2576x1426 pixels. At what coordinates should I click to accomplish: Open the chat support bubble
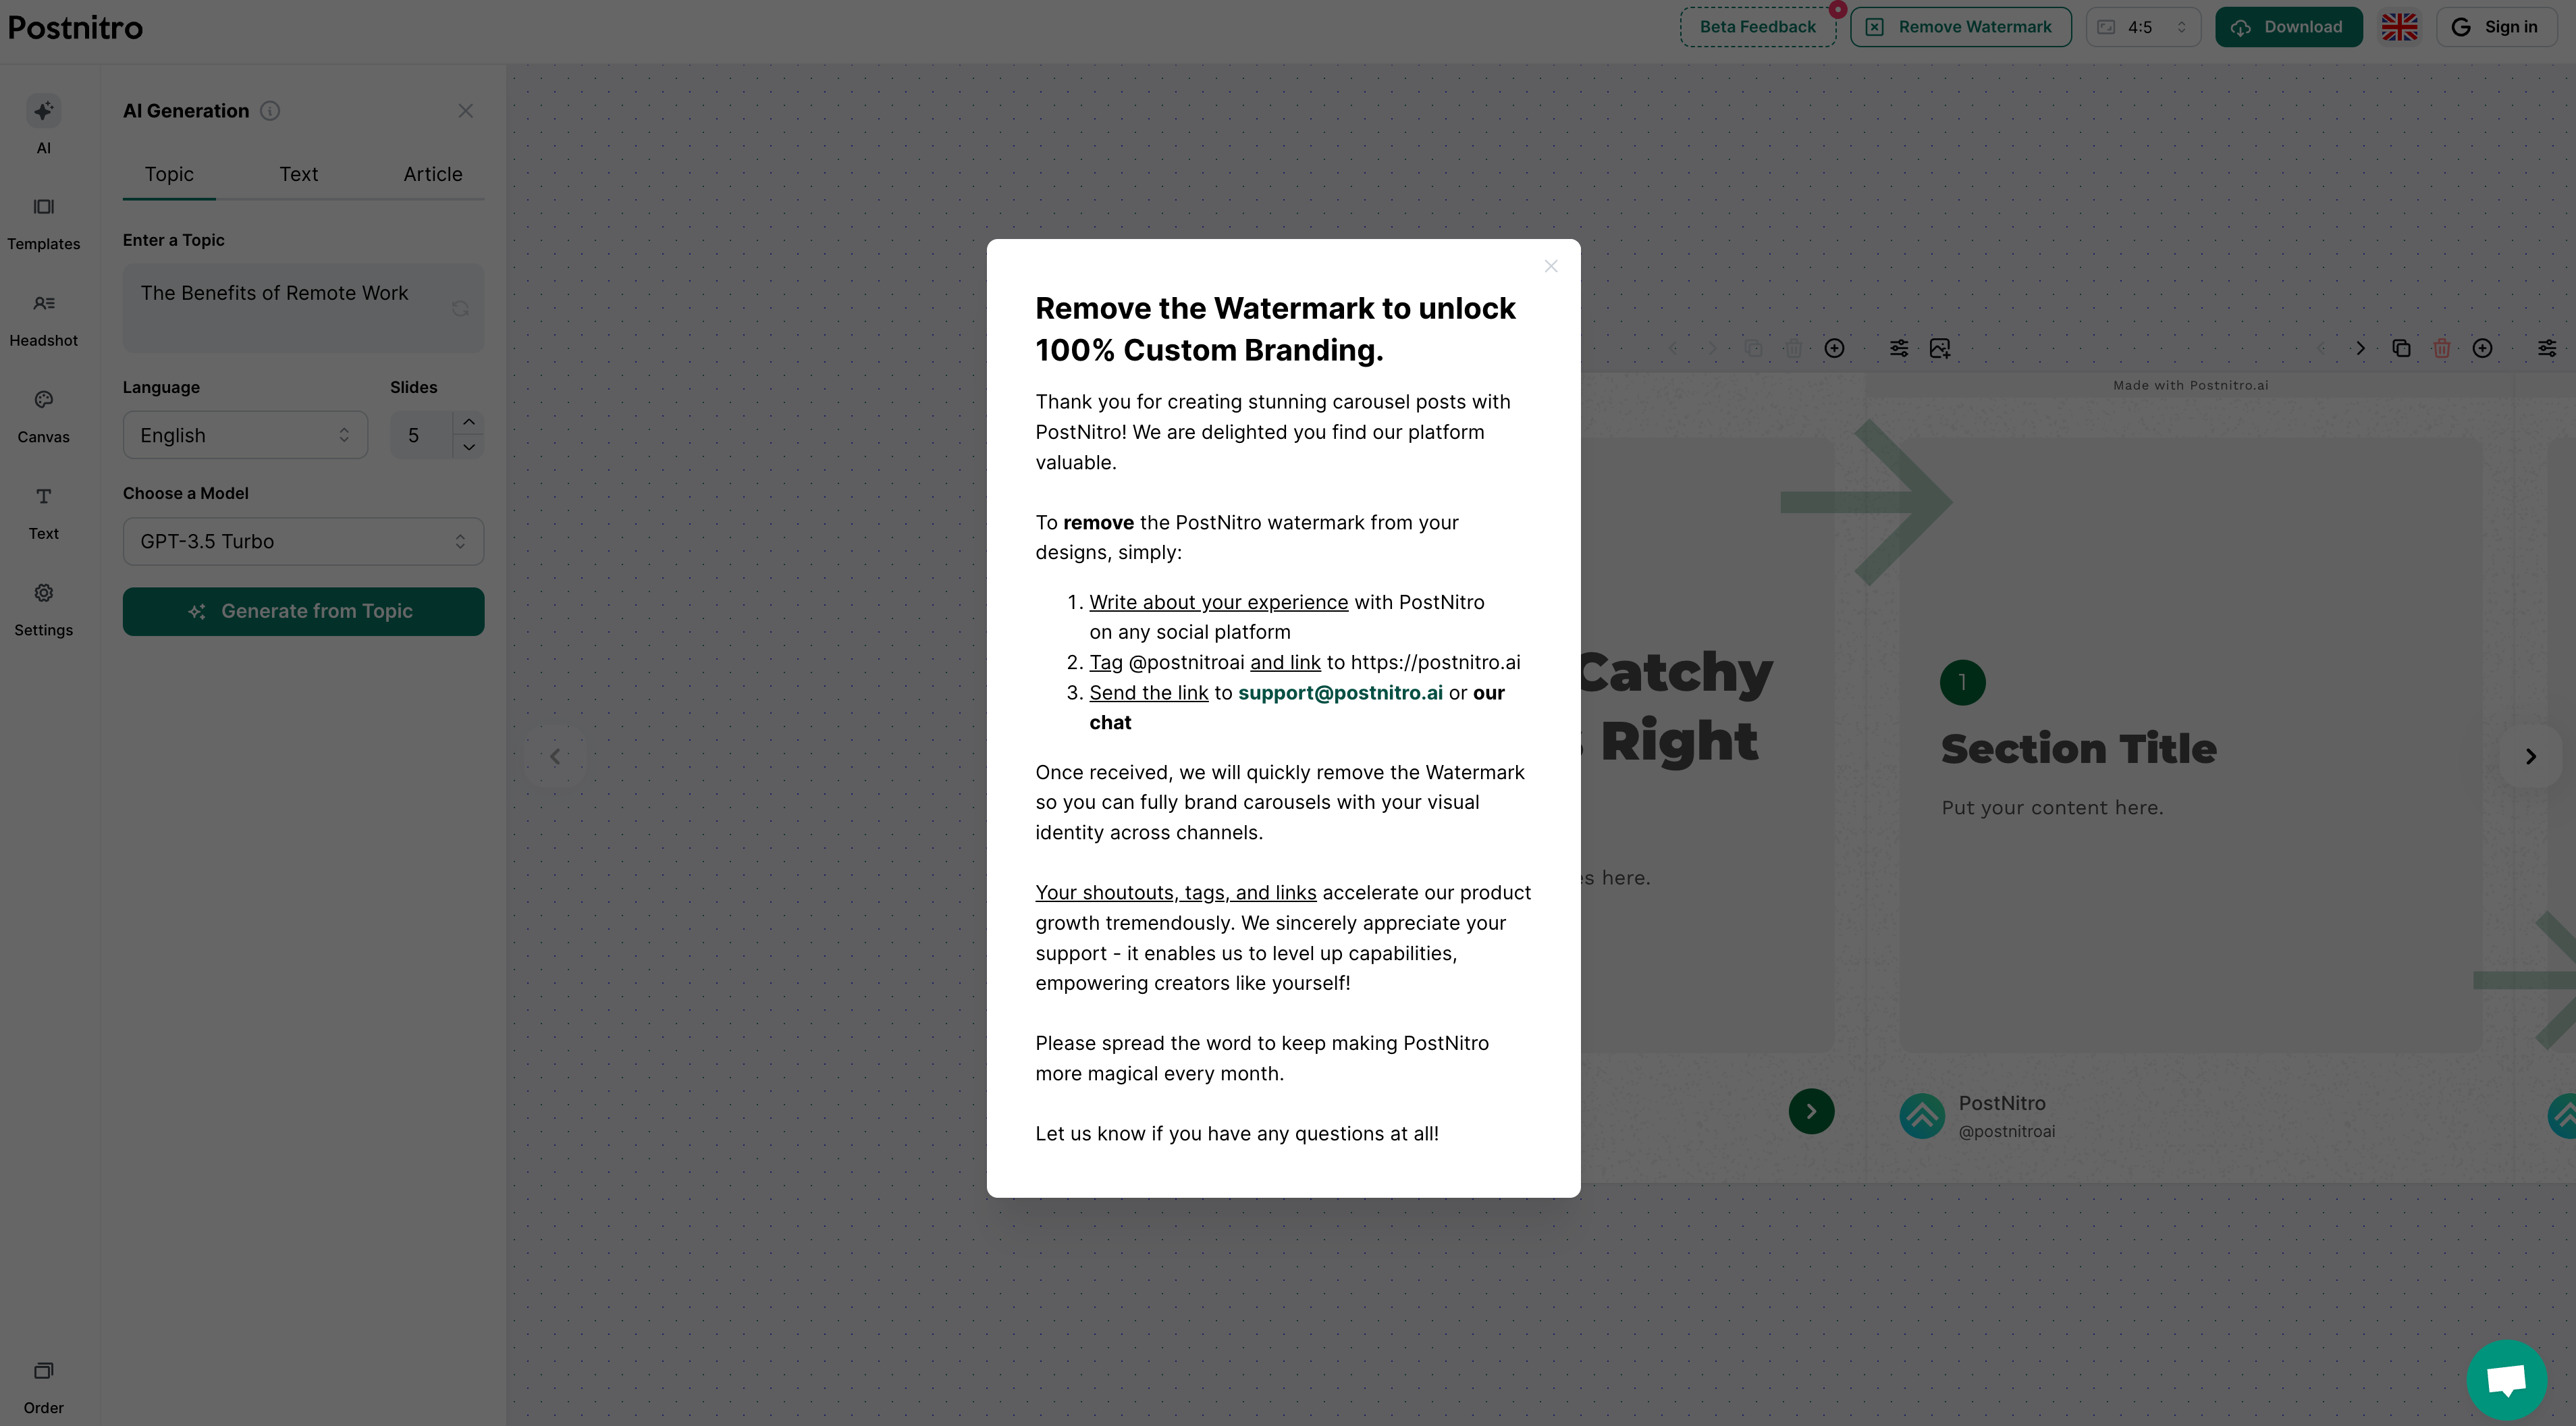(x=2506, y=1379)
